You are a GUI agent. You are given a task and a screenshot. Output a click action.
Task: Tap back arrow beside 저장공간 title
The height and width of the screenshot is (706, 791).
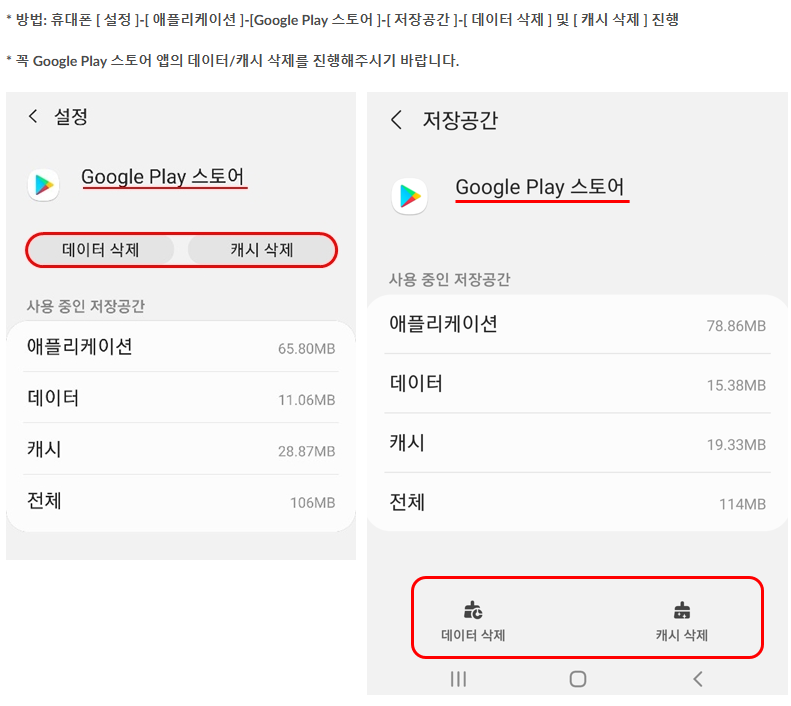397,120
